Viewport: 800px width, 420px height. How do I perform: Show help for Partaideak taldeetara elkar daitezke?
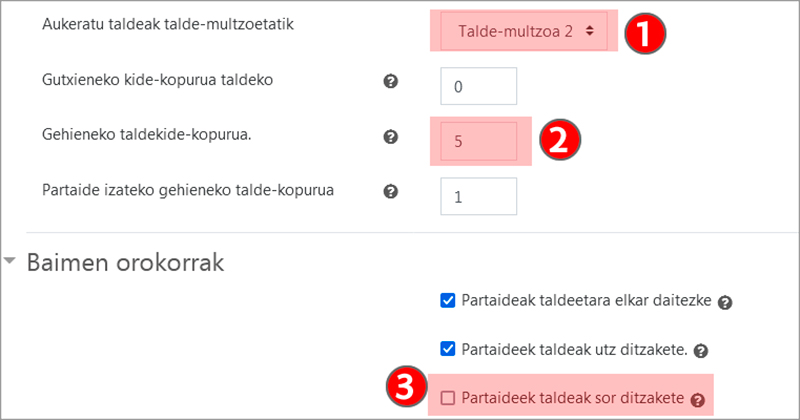tap(724, 302)
